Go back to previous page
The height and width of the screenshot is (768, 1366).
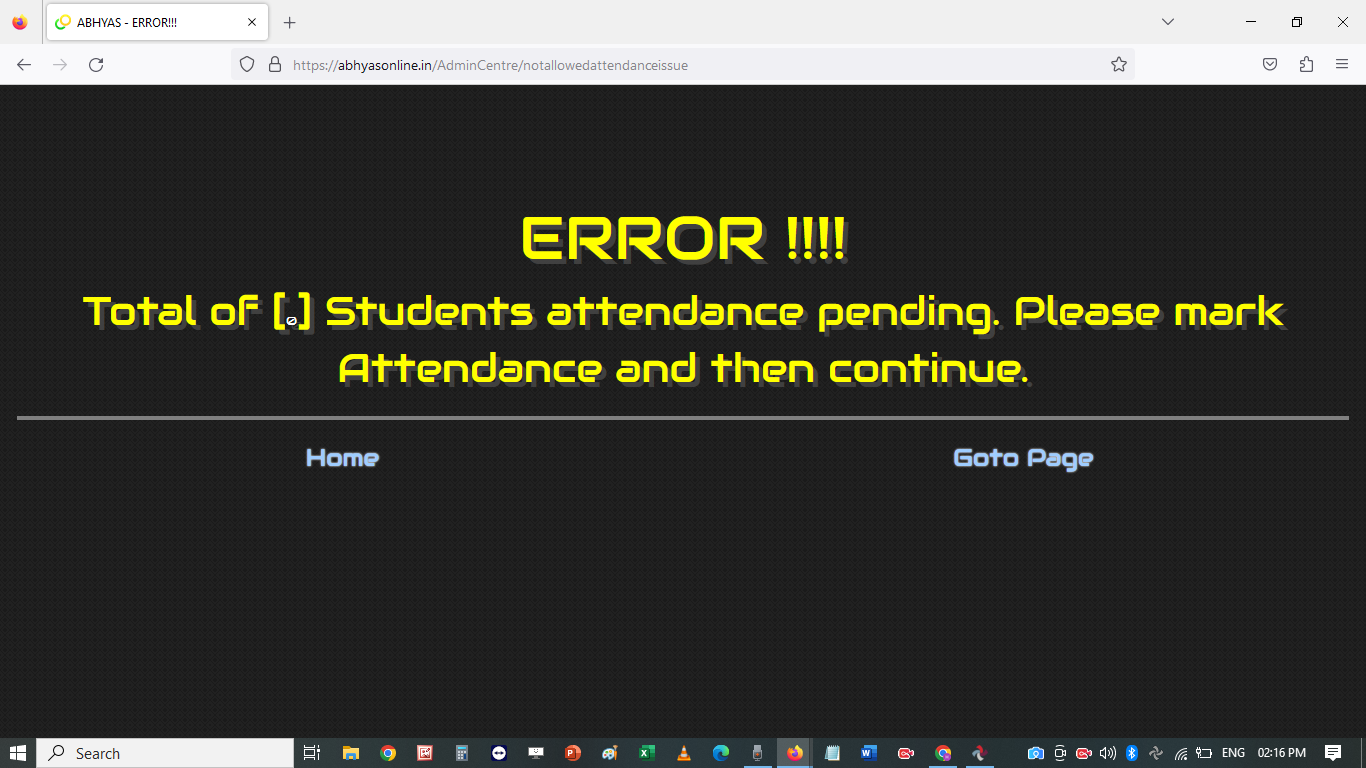click(x=24, y=65)
